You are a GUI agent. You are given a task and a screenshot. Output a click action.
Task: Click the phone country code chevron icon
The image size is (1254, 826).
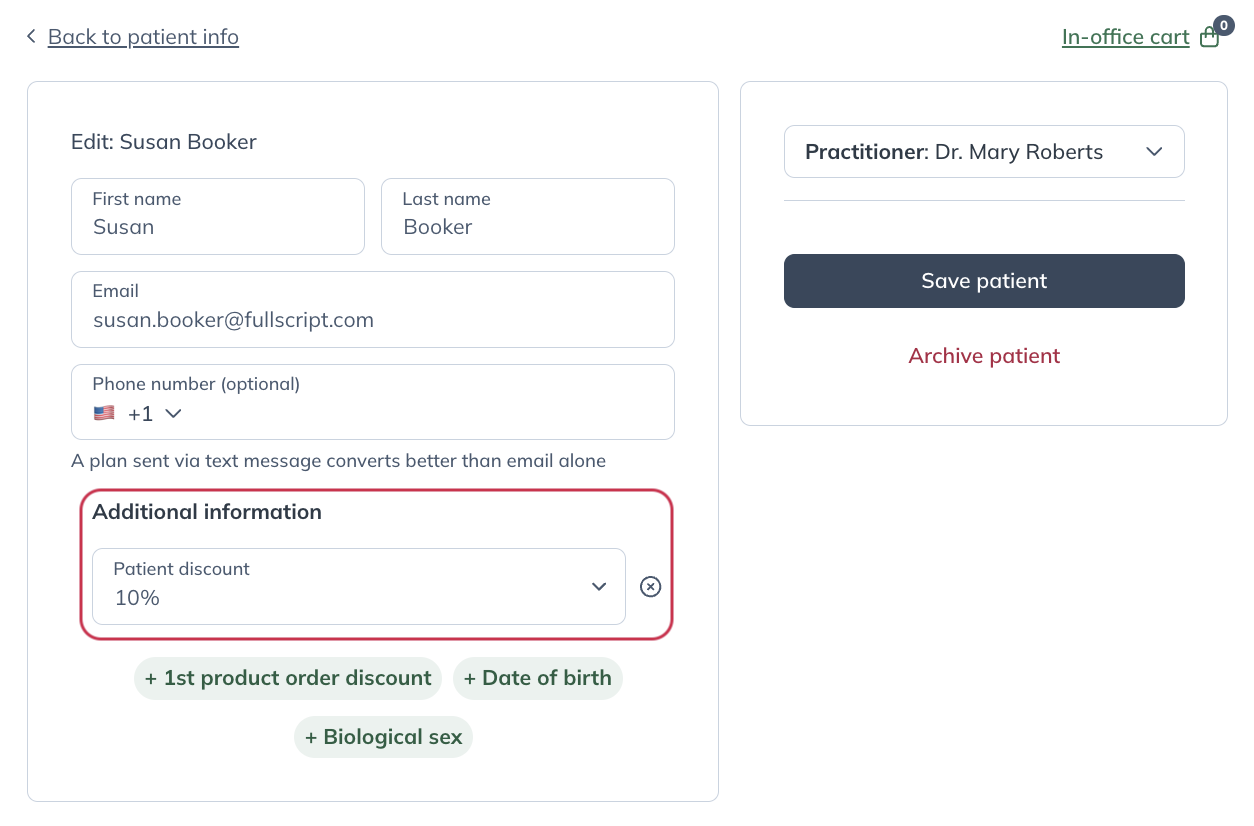click(171, 413)
